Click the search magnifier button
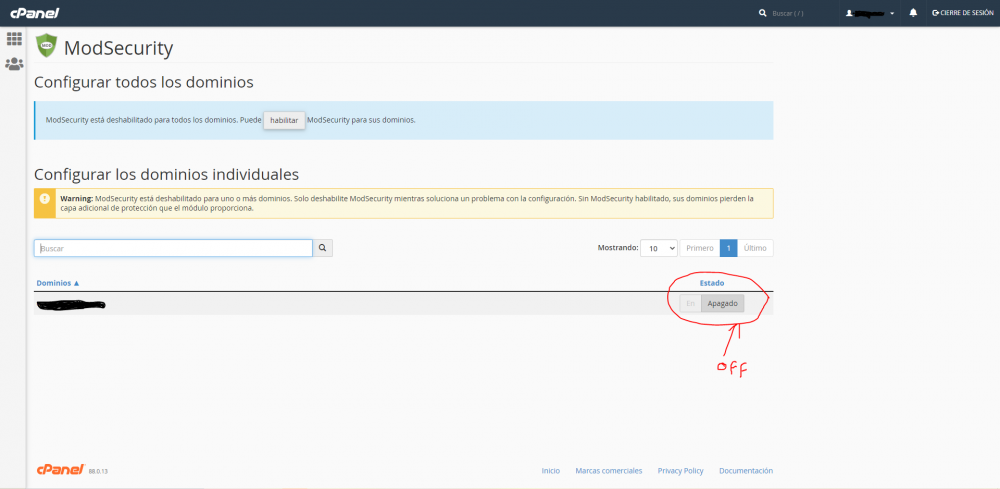Image resolution: width=1000 pixels, height=489 pixels. (323, 248)
